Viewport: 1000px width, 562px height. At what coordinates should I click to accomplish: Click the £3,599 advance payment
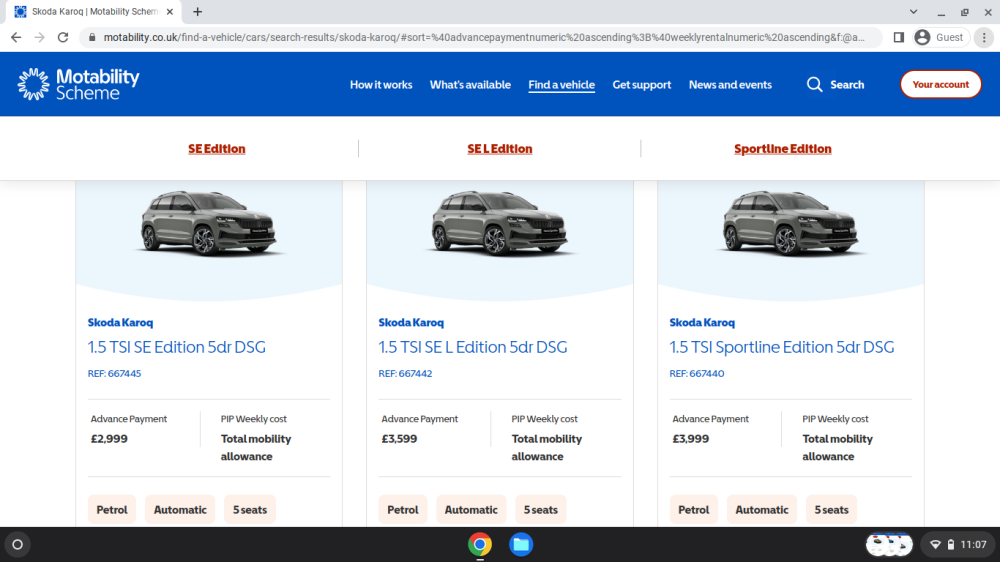click(399, 439)
